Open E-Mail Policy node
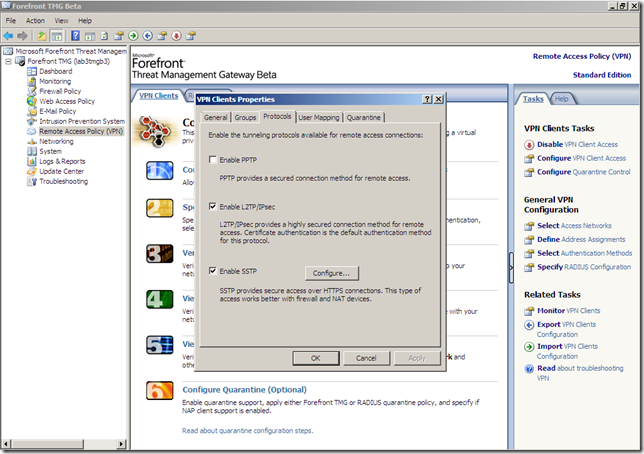 pyautogui.click(x=58, y=111)
